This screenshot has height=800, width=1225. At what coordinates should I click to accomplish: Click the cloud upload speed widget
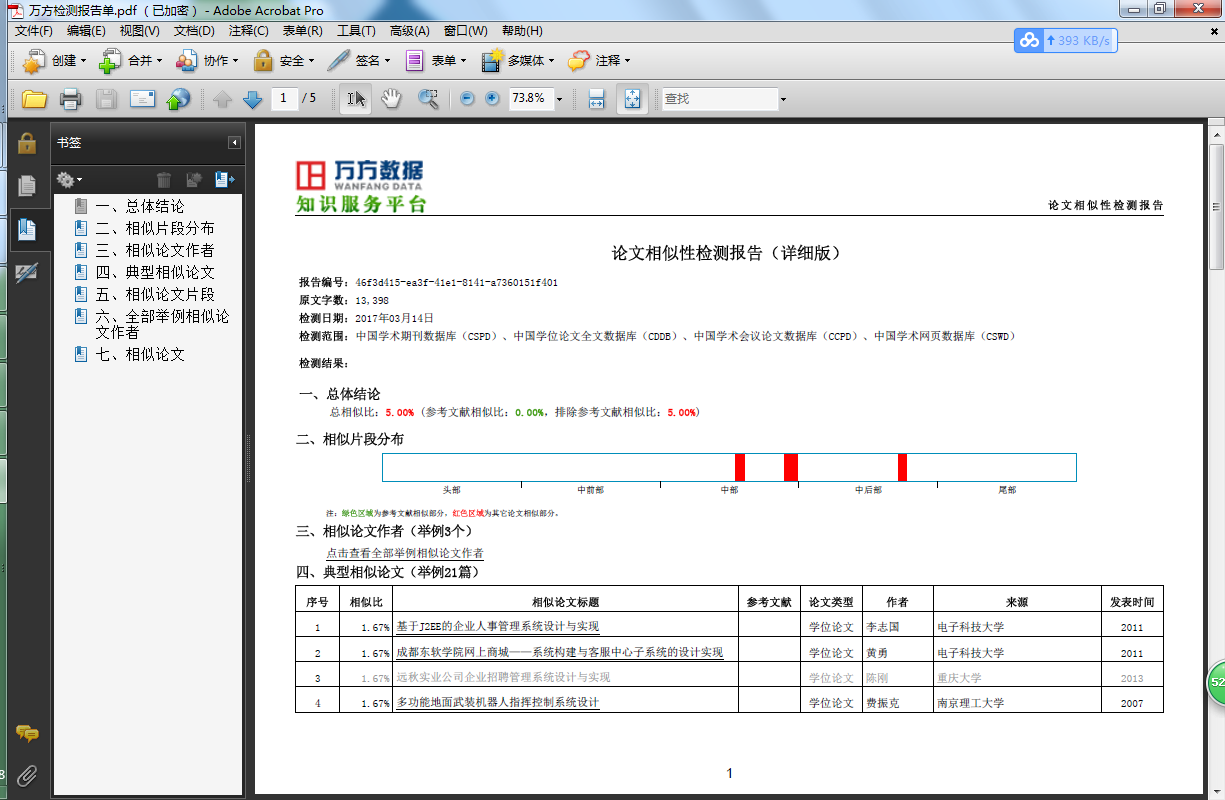1064,41
